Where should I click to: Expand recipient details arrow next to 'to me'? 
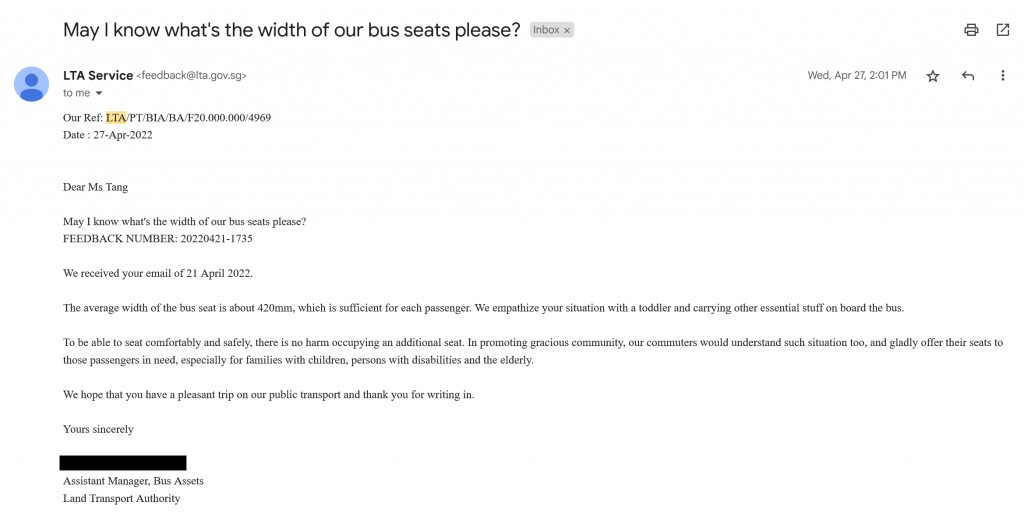(x=99, y=93)
